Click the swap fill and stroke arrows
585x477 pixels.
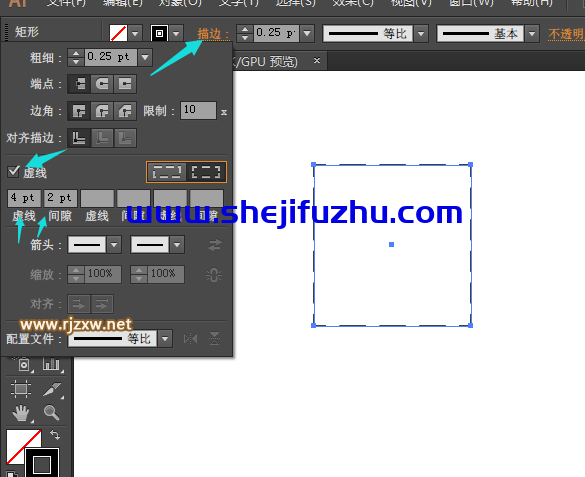pos(54,435)
